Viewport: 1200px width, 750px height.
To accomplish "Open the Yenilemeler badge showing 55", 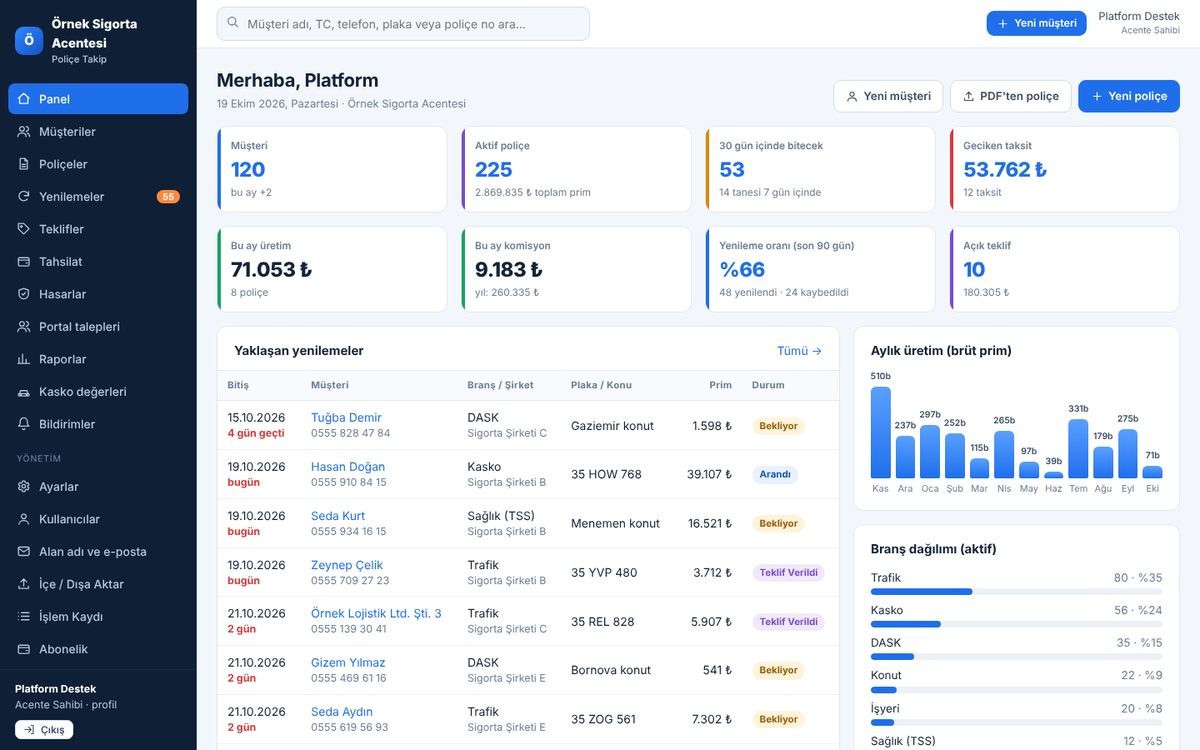I will coord(168,197).
